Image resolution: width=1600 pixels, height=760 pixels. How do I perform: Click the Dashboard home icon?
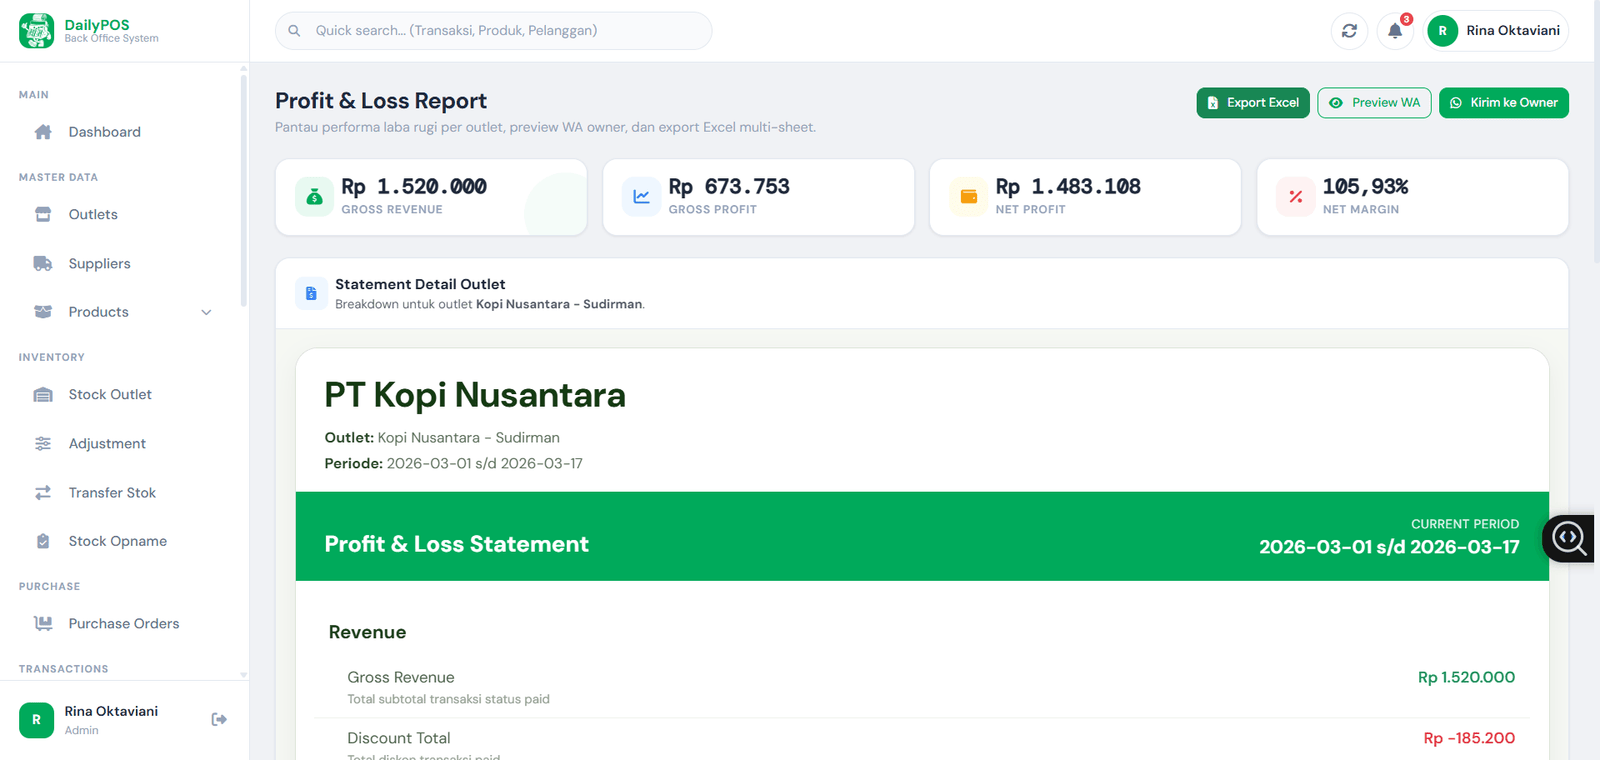(x=43, y=132)
